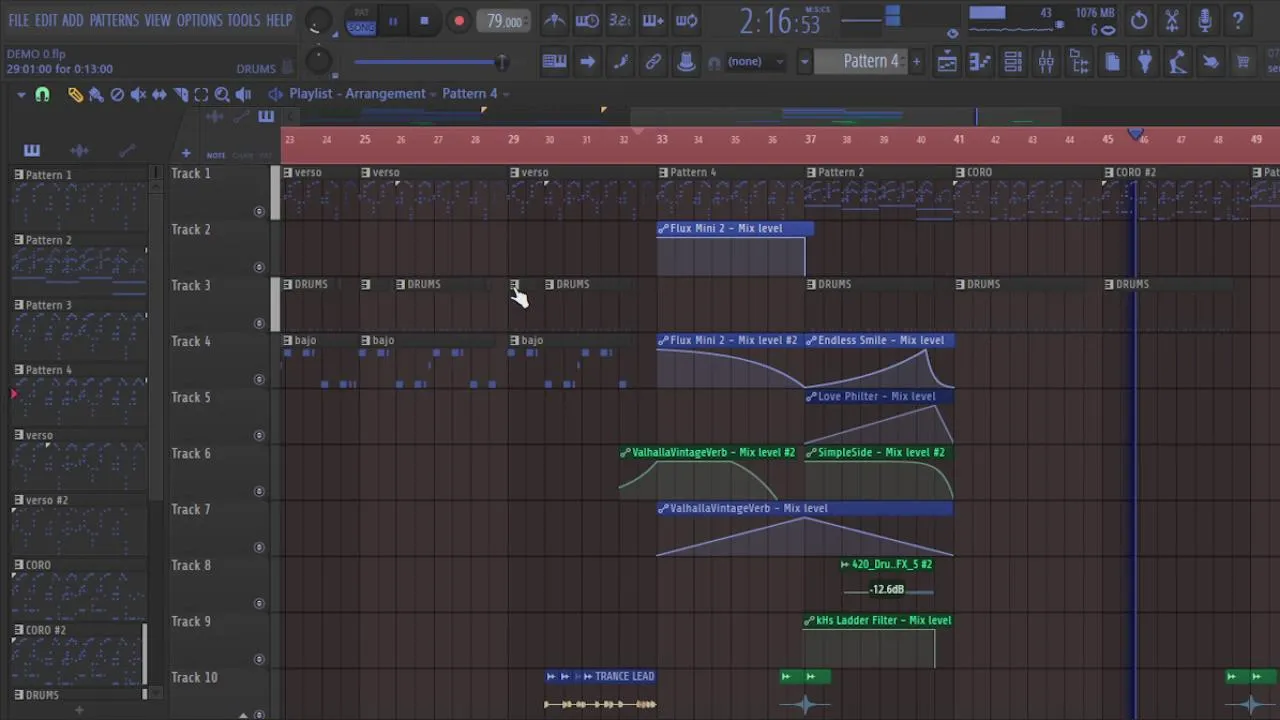
Task: Click the red record button
Action: pyautogui.click(x=459, y=21)
